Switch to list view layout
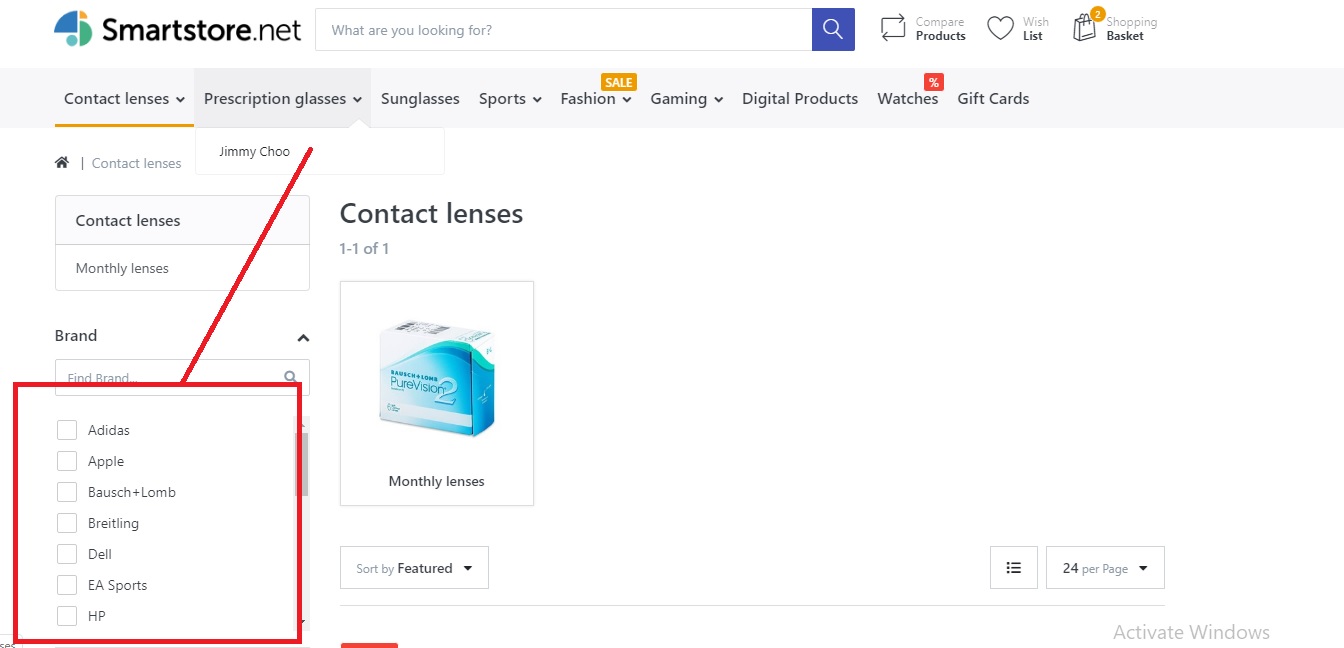The height and width of the screenshot is (648, 1344). pyautogui.click(x=1013, y=567)
